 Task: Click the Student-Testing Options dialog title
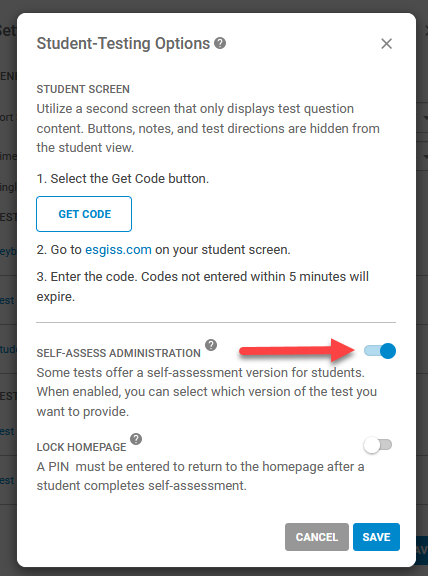click(123, 43)
